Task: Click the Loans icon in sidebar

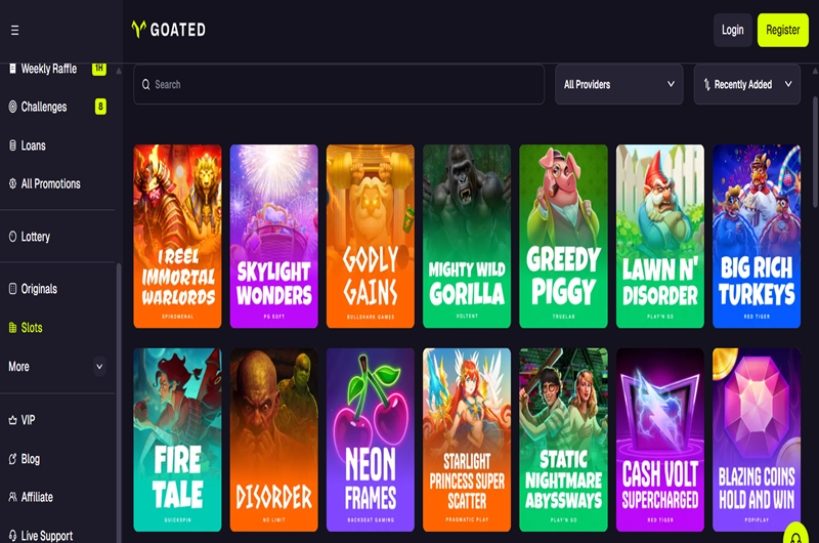Action: [13, 145]
